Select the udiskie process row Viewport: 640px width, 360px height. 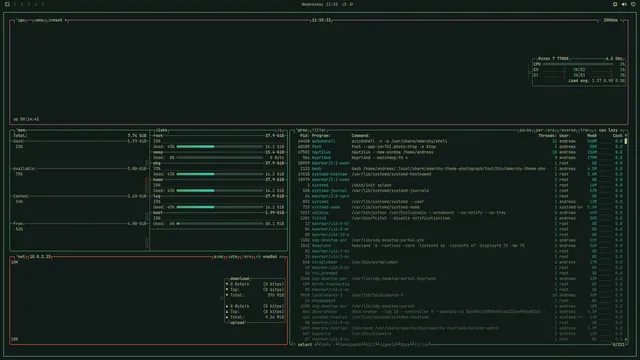point(460,213)
